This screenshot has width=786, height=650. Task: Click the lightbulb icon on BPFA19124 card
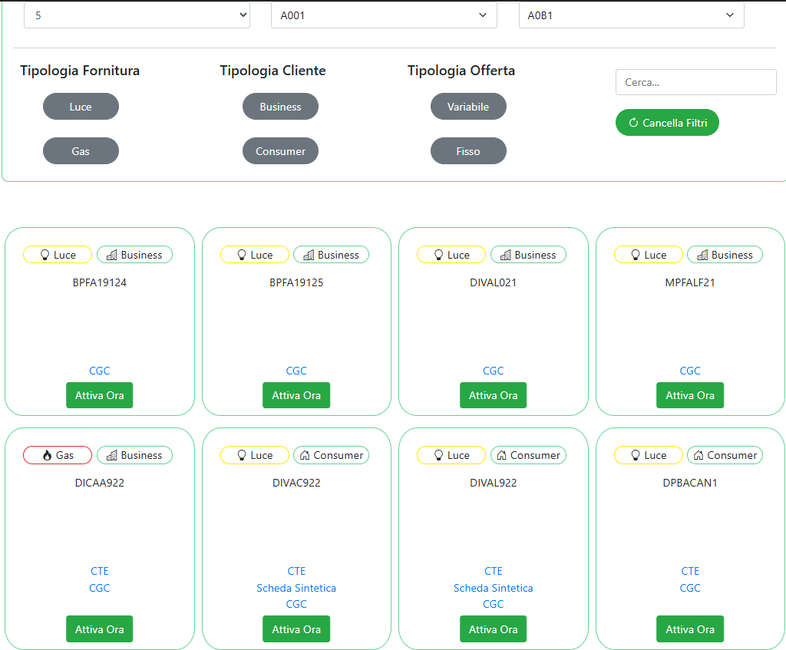tap(45, 255)
